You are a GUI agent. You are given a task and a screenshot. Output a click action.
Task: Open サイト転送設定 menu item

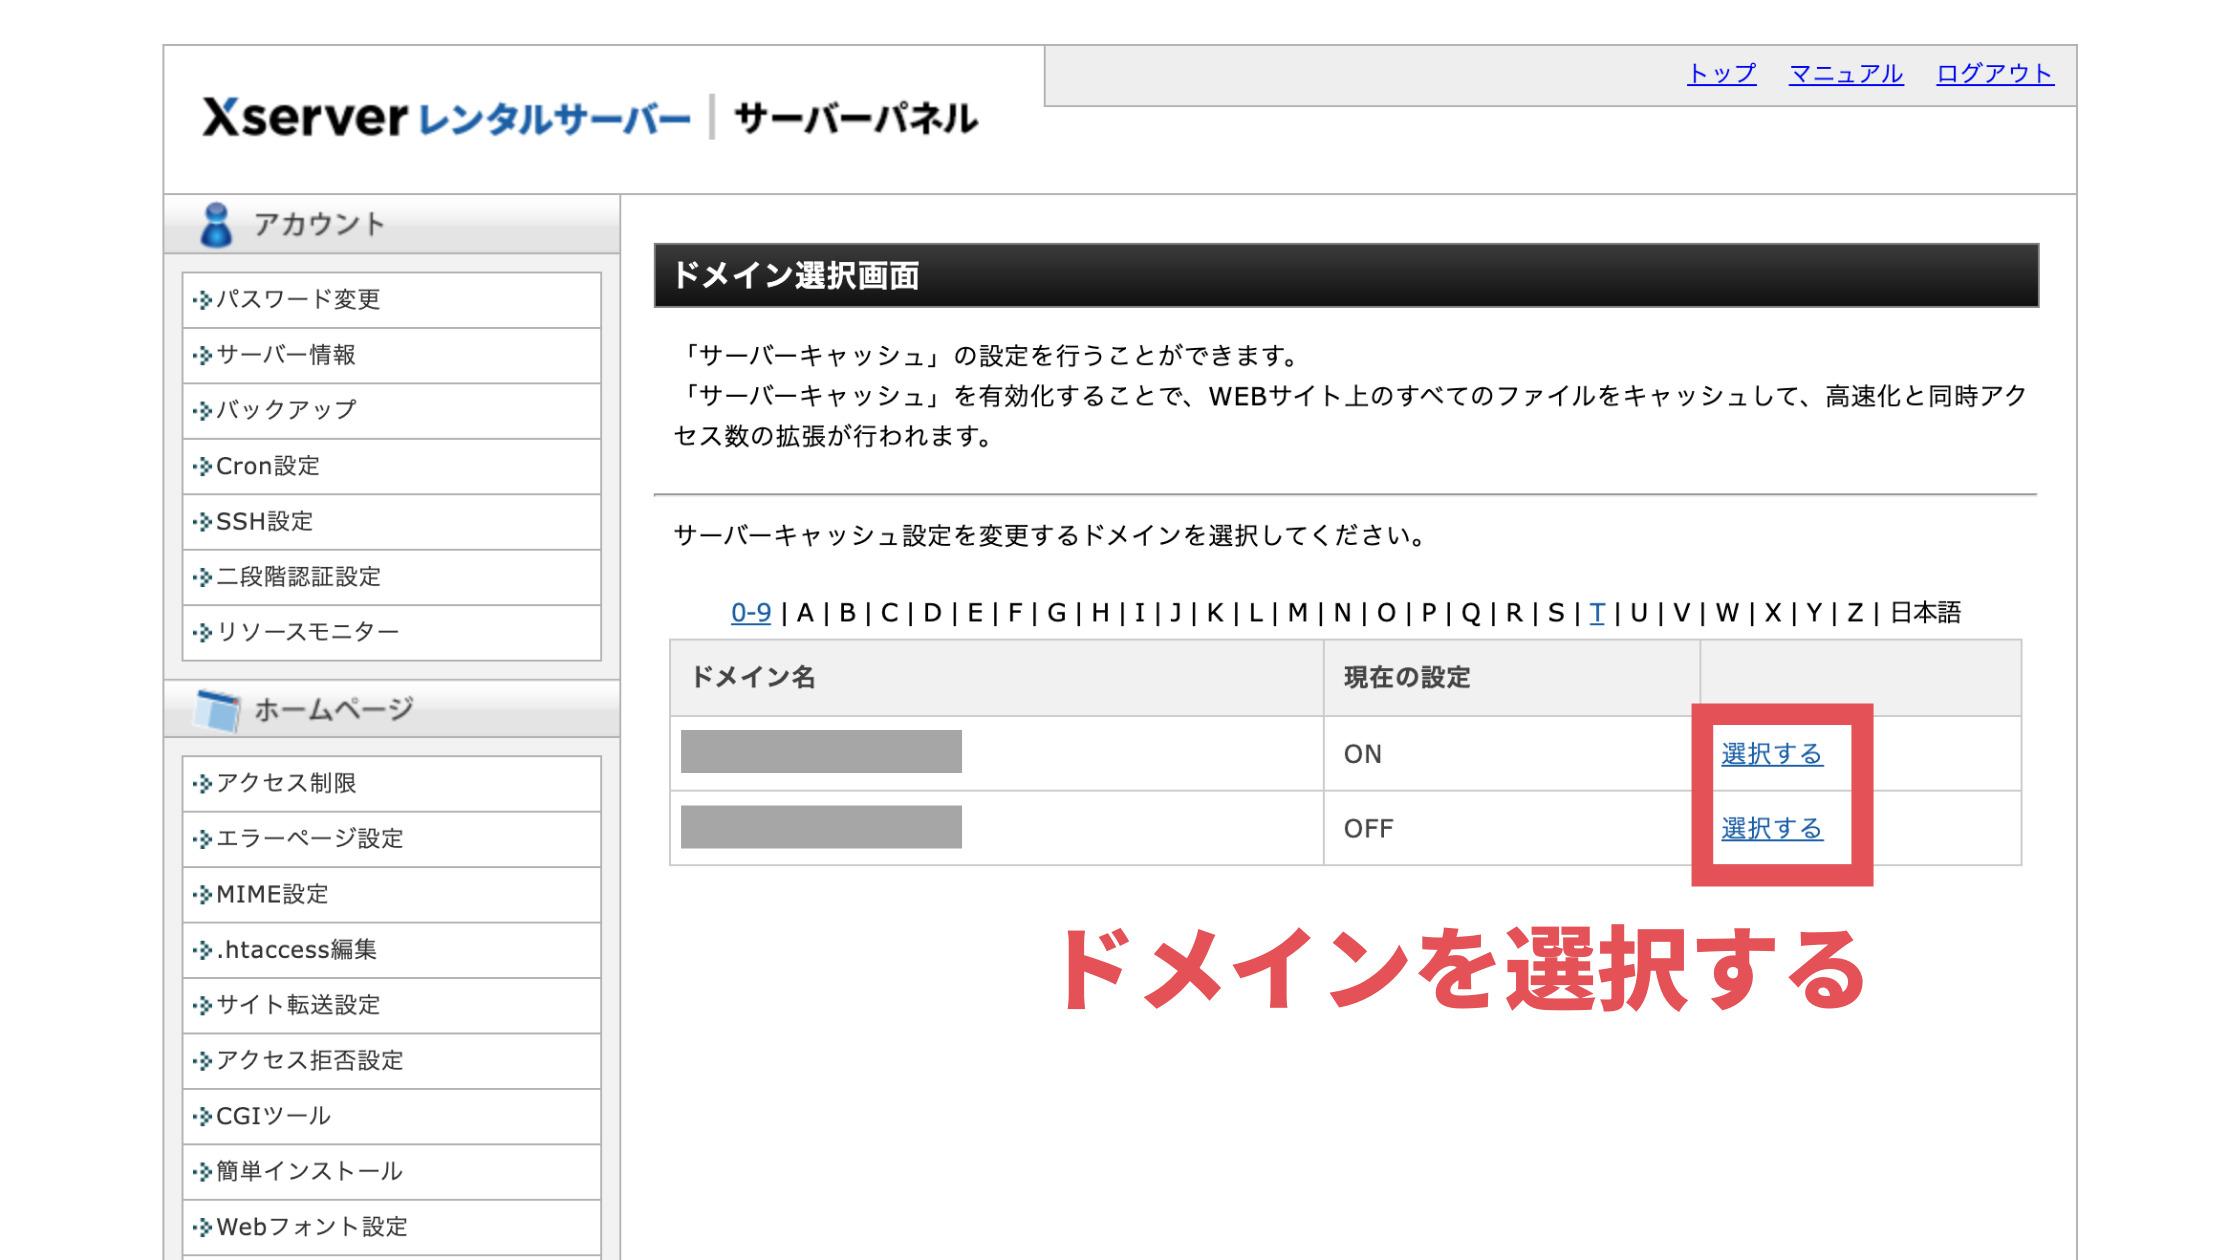click(x=392, y=1005)
